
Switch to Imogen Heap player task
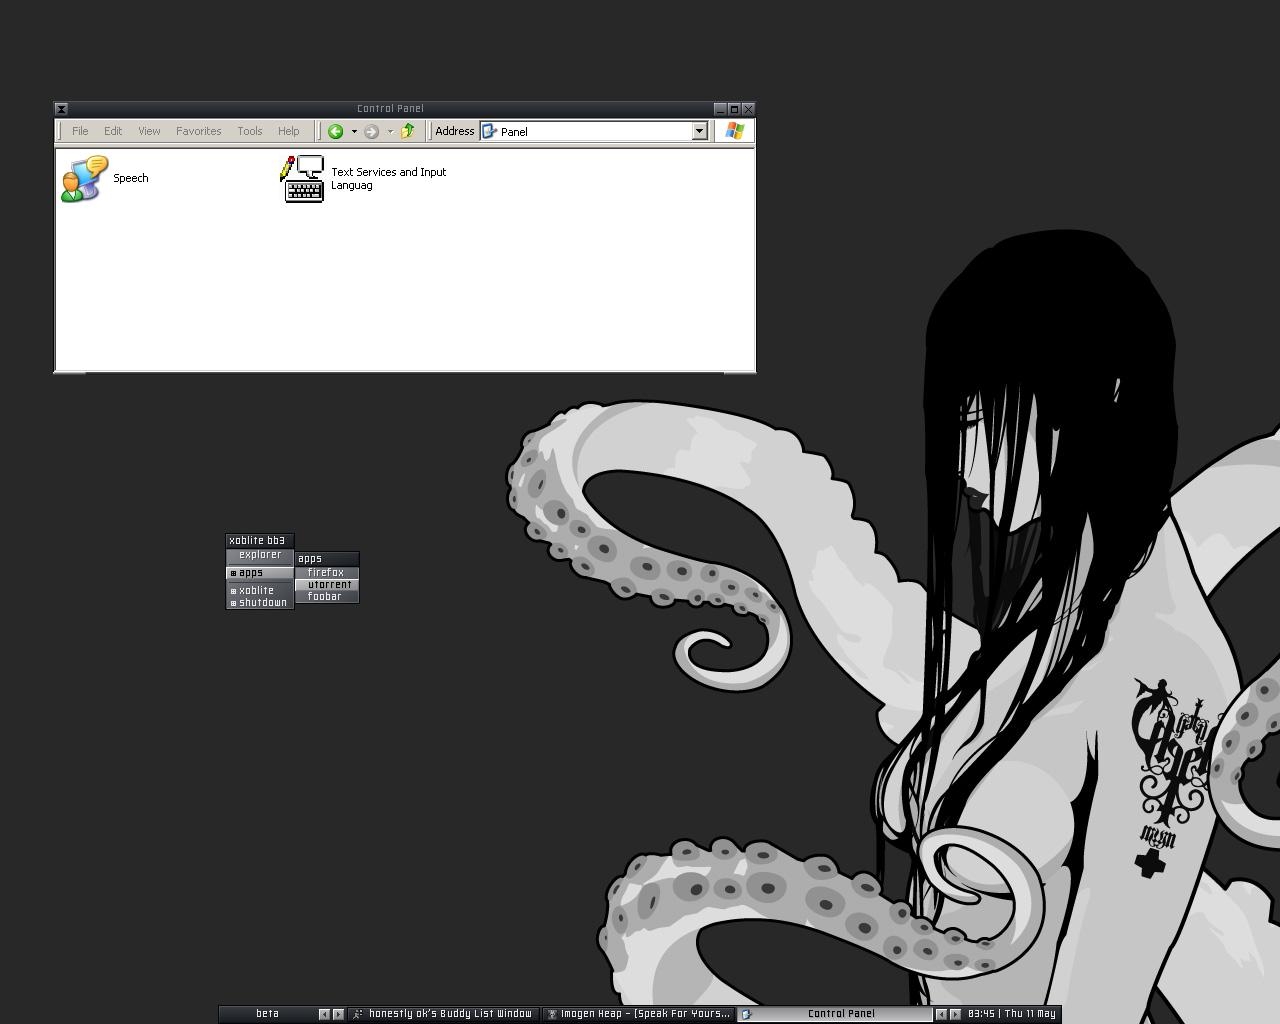(638, 1014)
